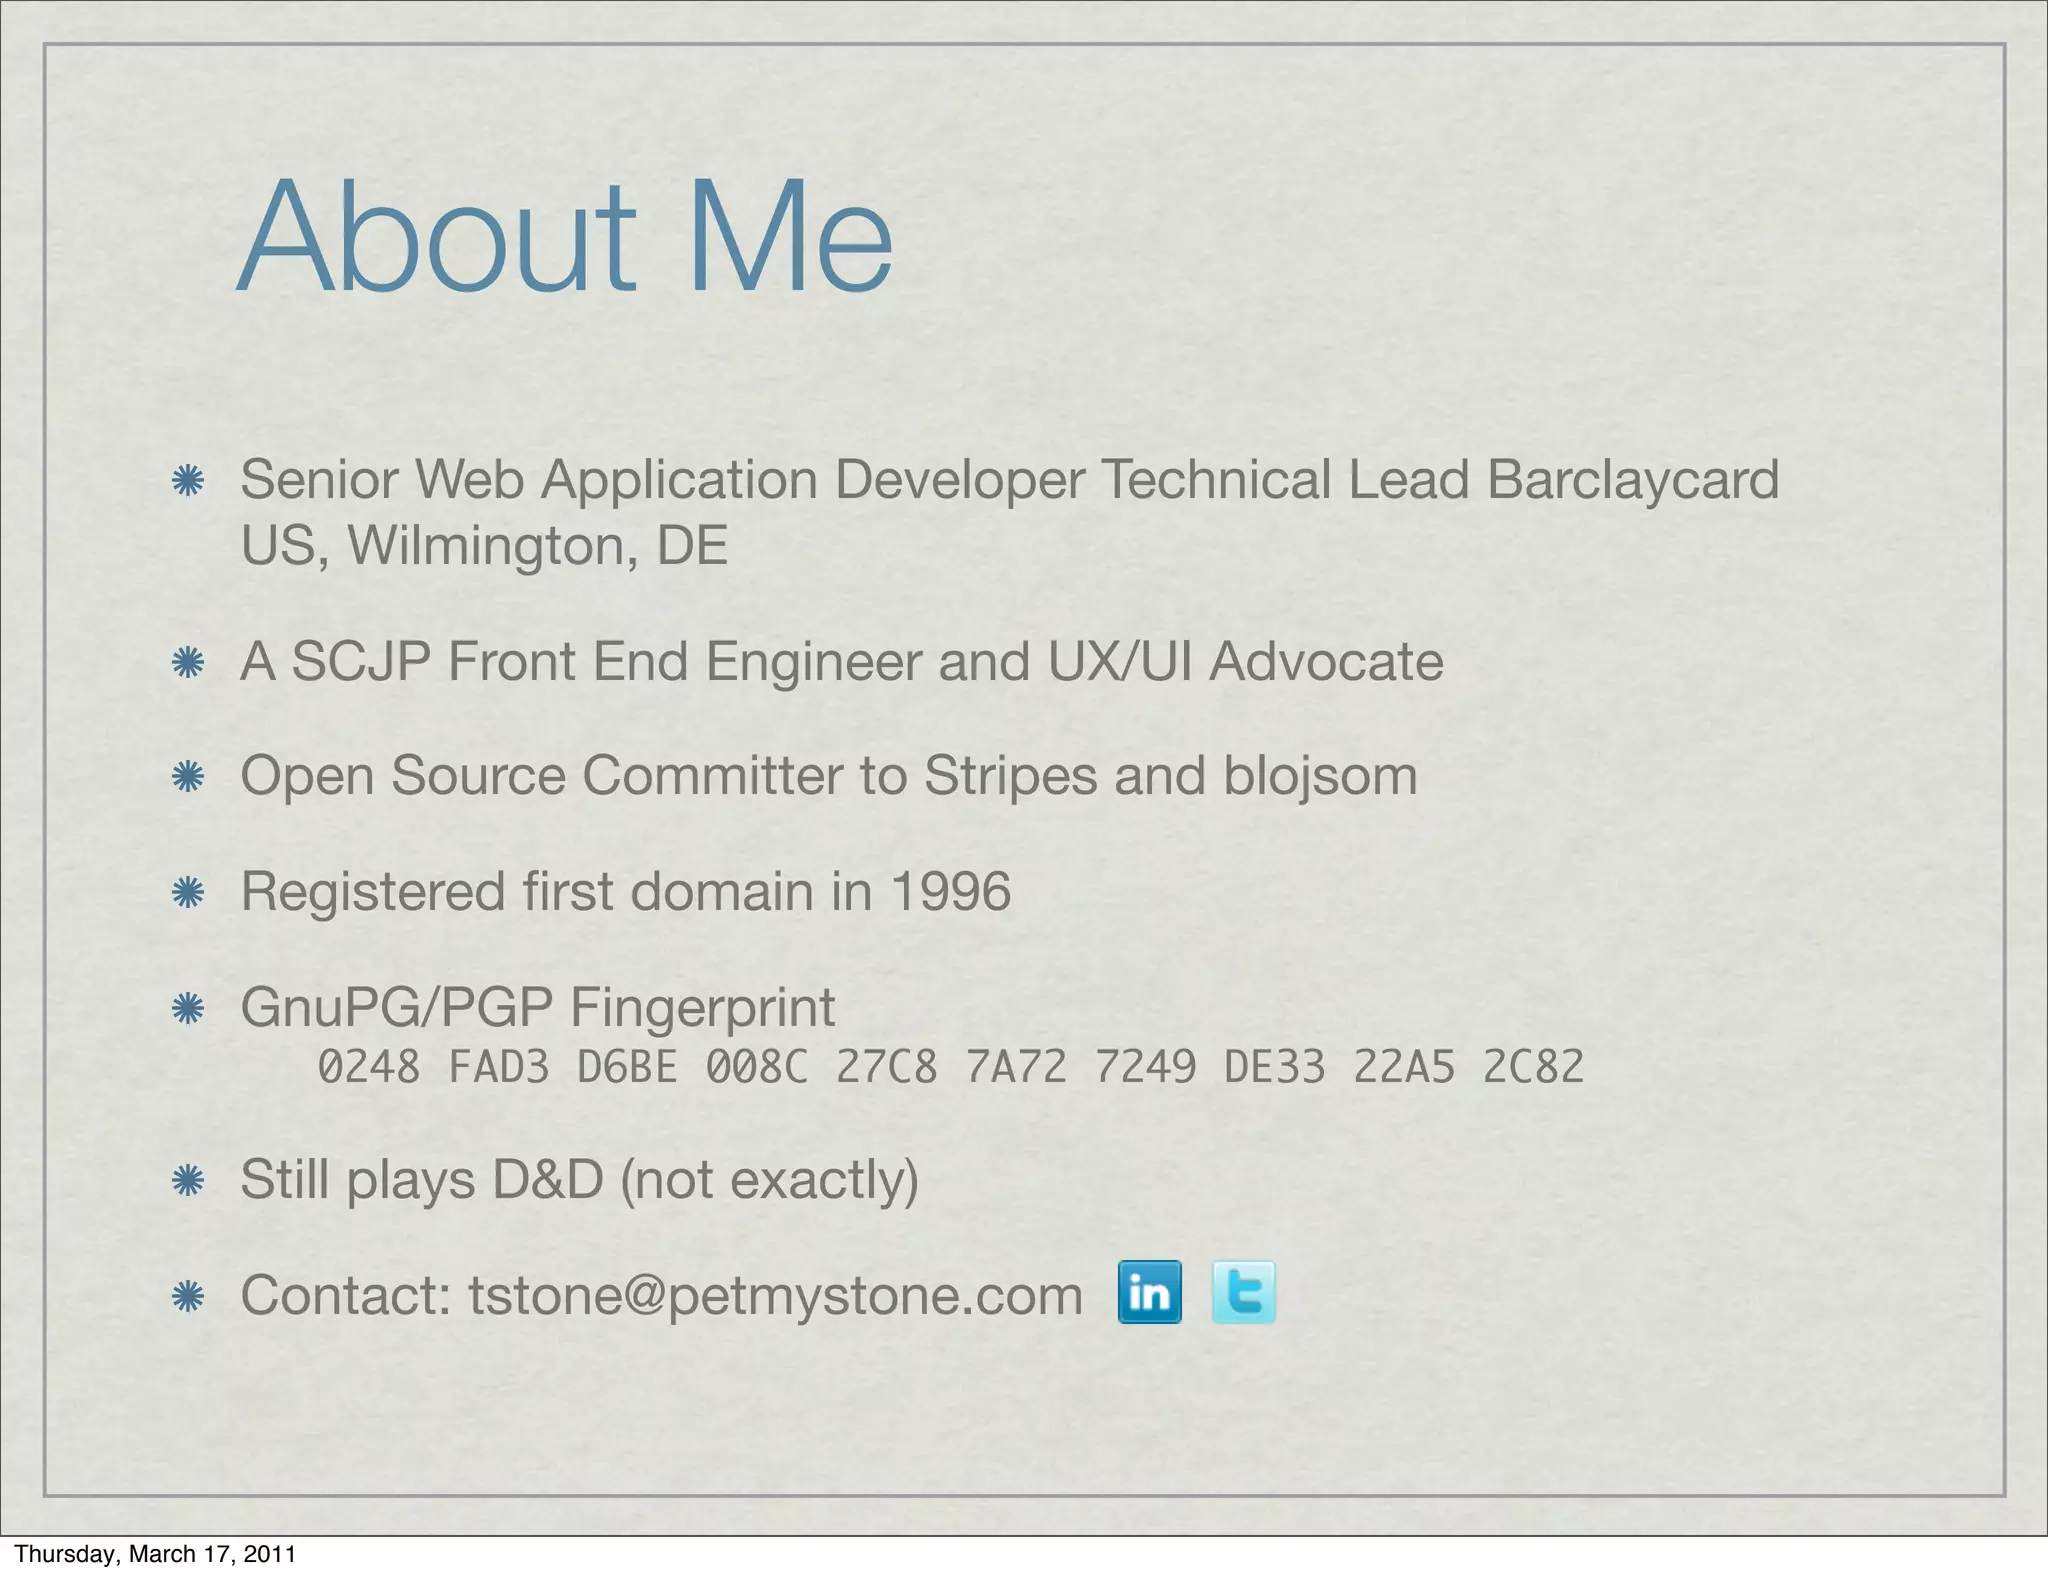Select the fingerprint string starting '0248 FAD3'
Viewport: 2048px width, 1576px height.
[951, 1067]
